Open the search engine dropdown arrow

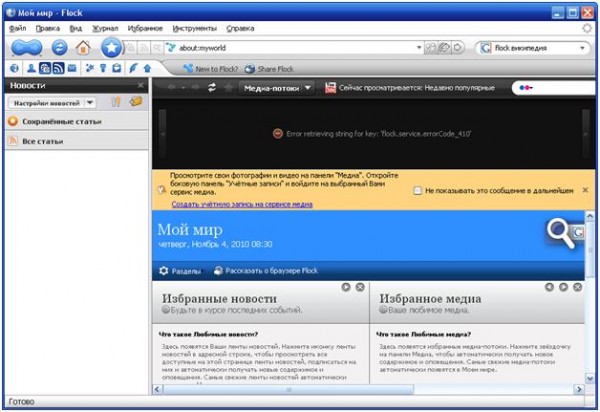(582, 48)
